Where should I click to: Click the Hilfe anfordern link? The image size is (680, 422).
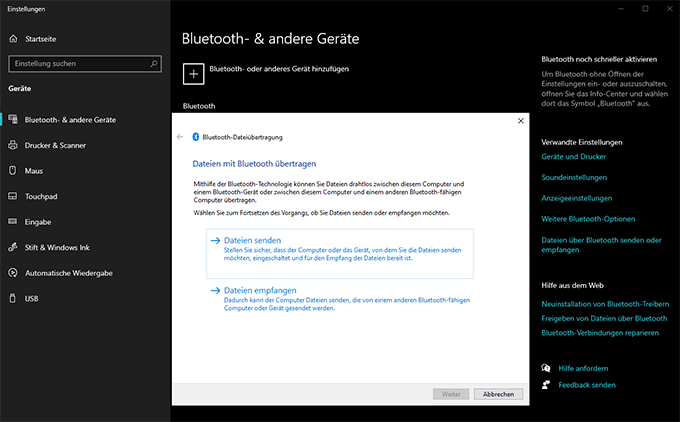click(x=583, y=368)
